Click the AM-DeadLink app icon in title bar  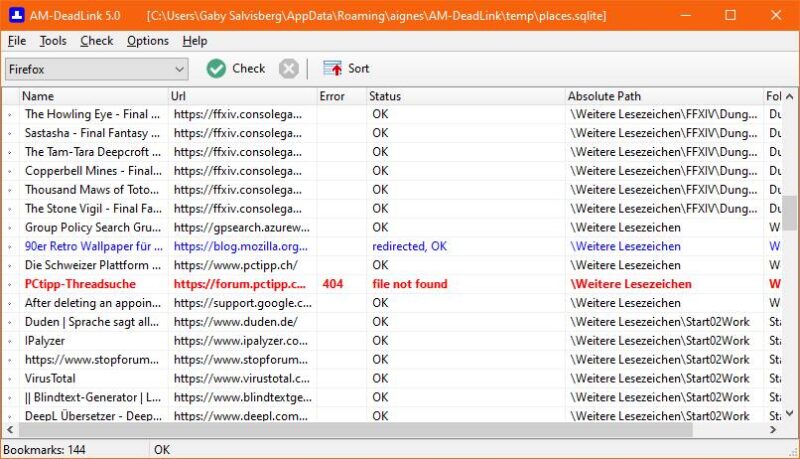14,15
